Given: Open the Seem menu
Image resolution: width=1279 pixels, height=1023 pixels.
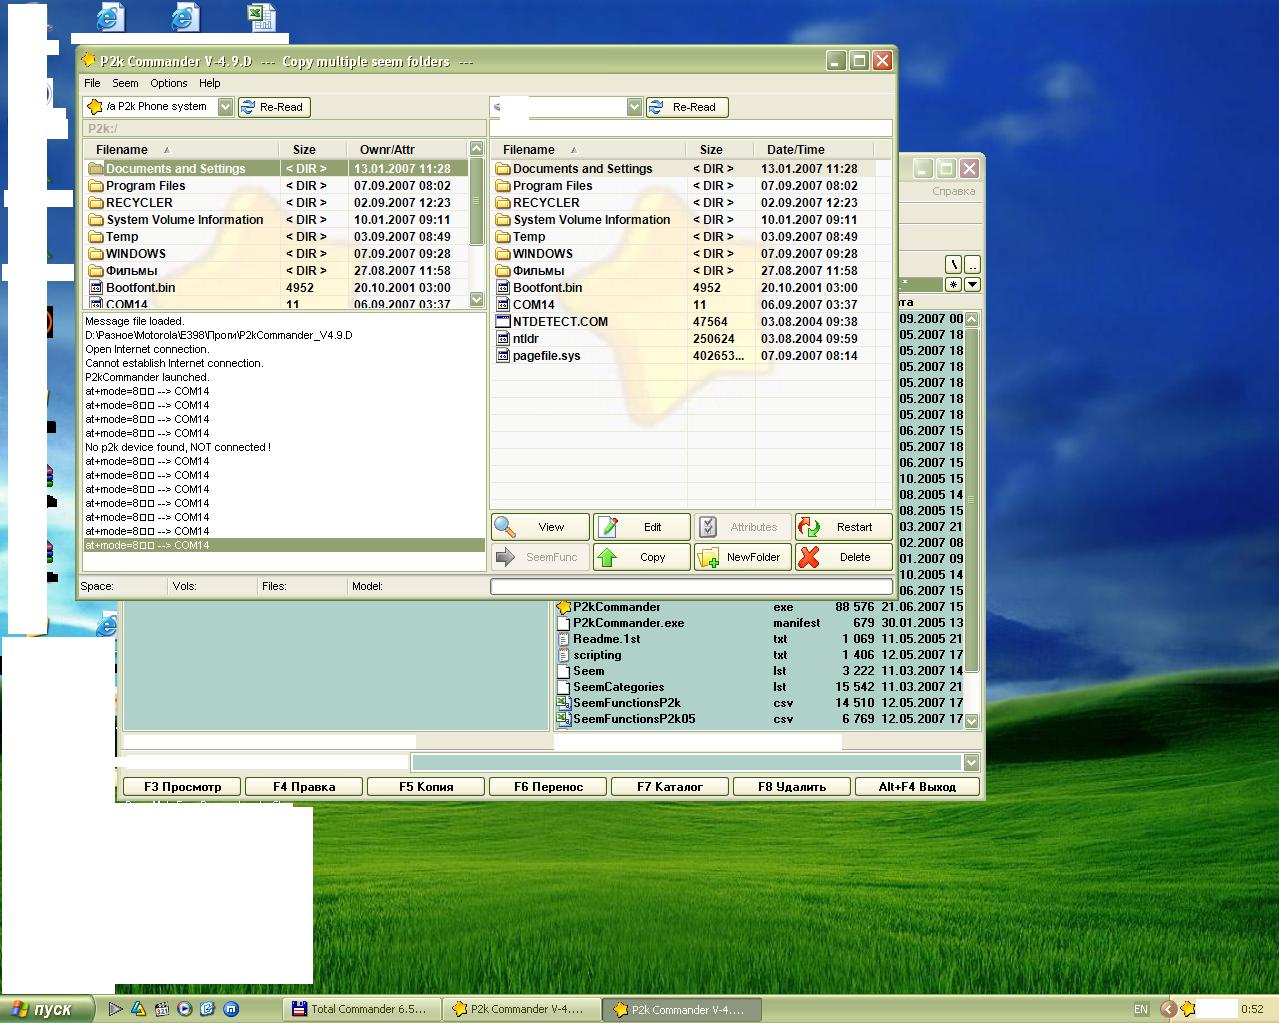Looking at the screenshot, I should tap(125, 83).
